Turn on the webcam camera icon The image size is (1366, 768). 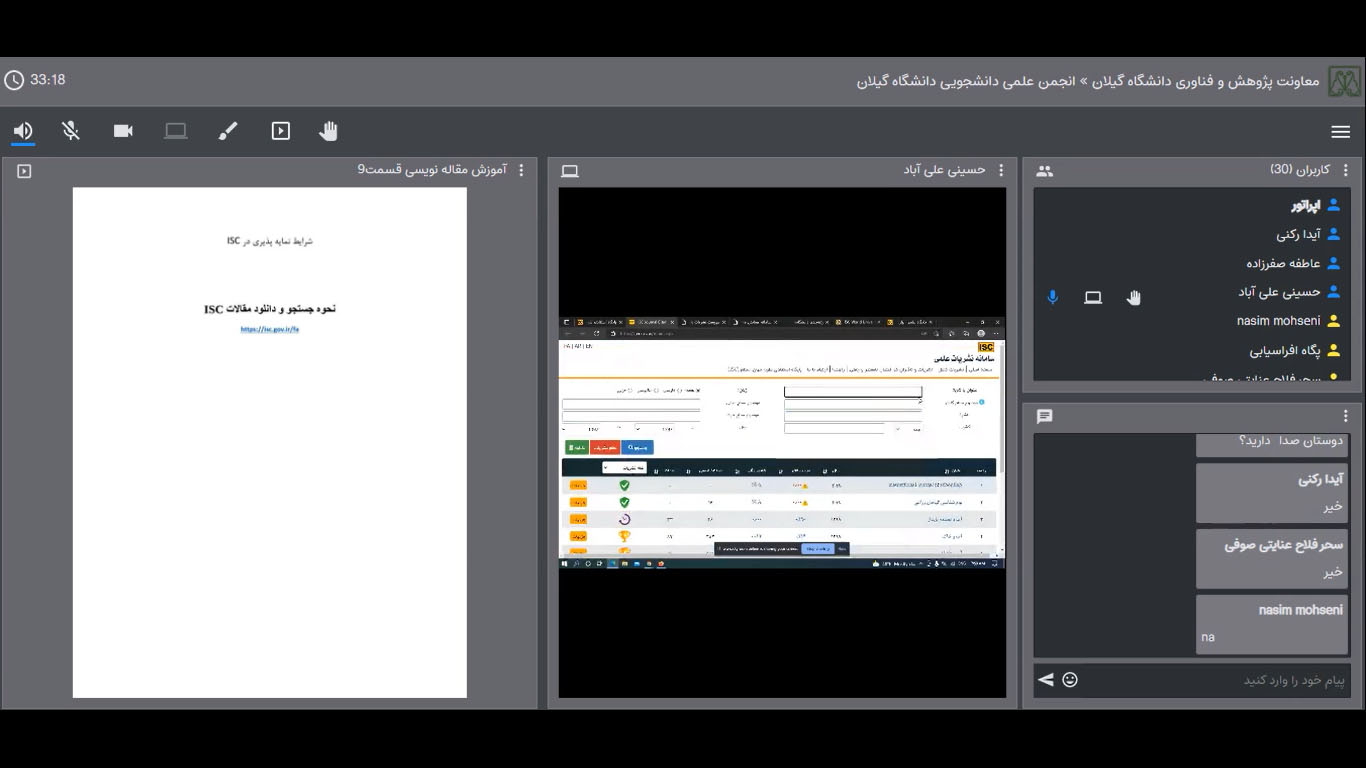coord(123,131)
